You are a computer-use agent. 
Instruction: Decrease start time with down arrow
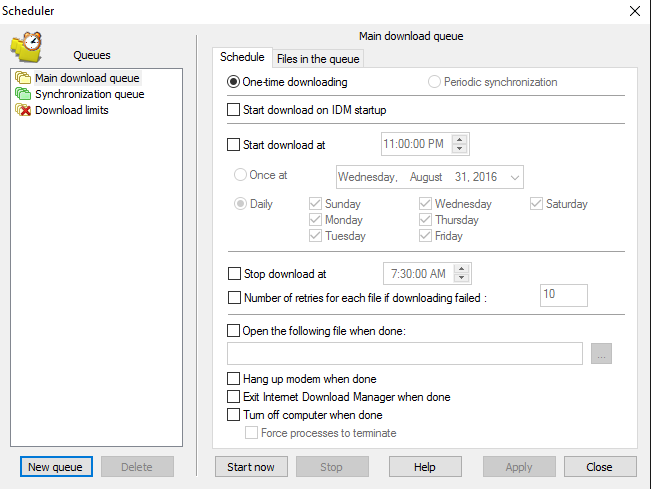[x=459, y=149]
